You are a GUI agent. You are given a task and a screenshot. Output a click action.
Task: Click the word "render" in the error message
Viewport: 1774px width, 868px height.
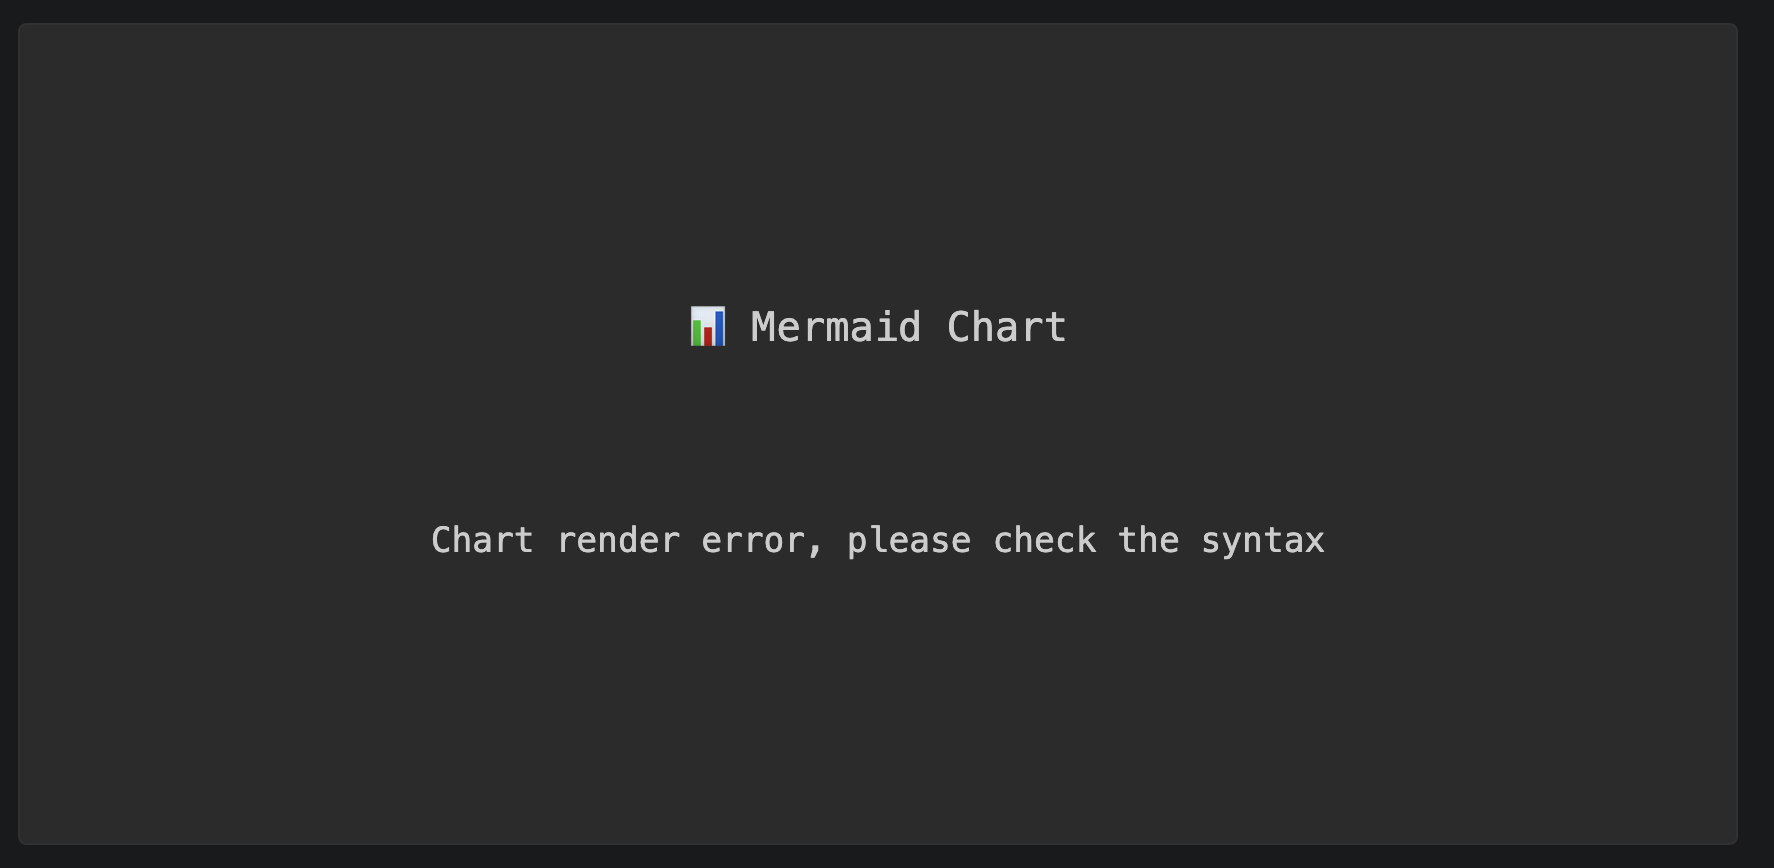pos(618,541)
